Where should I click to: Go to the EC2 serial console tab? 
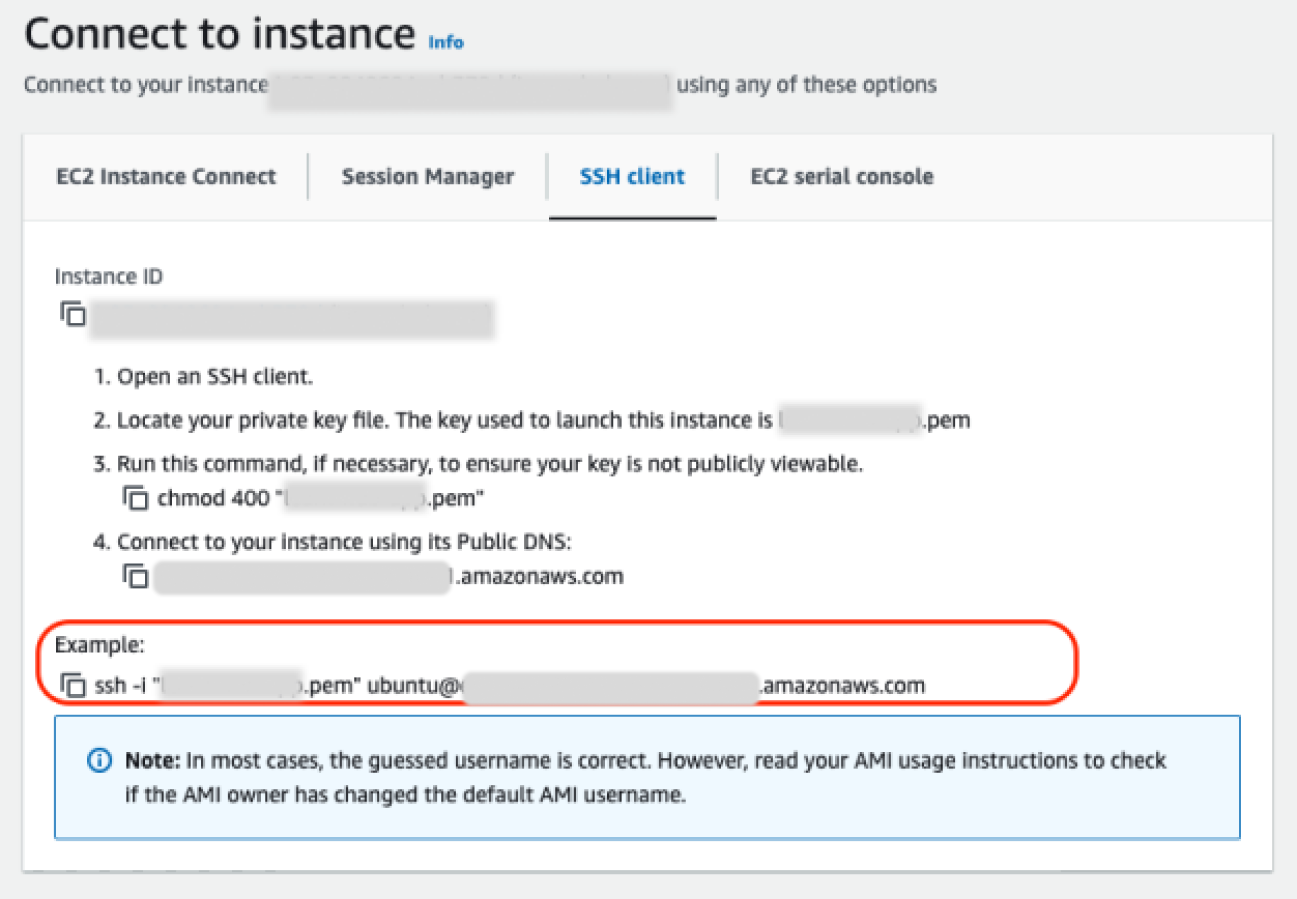tap(841, 177)
